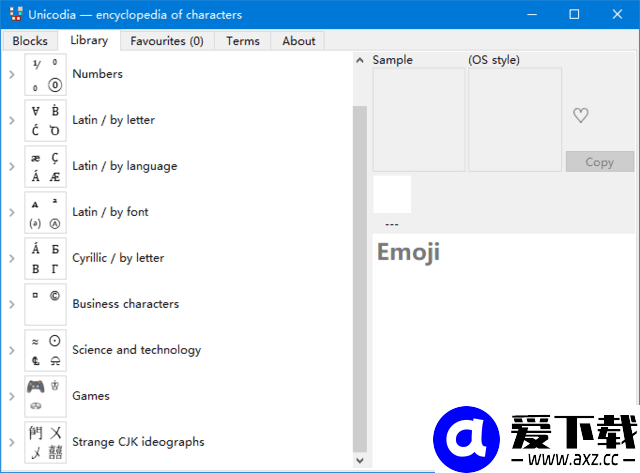This screenshot has width=640, height=473.
Task: Select the Numbers tree label
Action: click(x=98, y=74)
